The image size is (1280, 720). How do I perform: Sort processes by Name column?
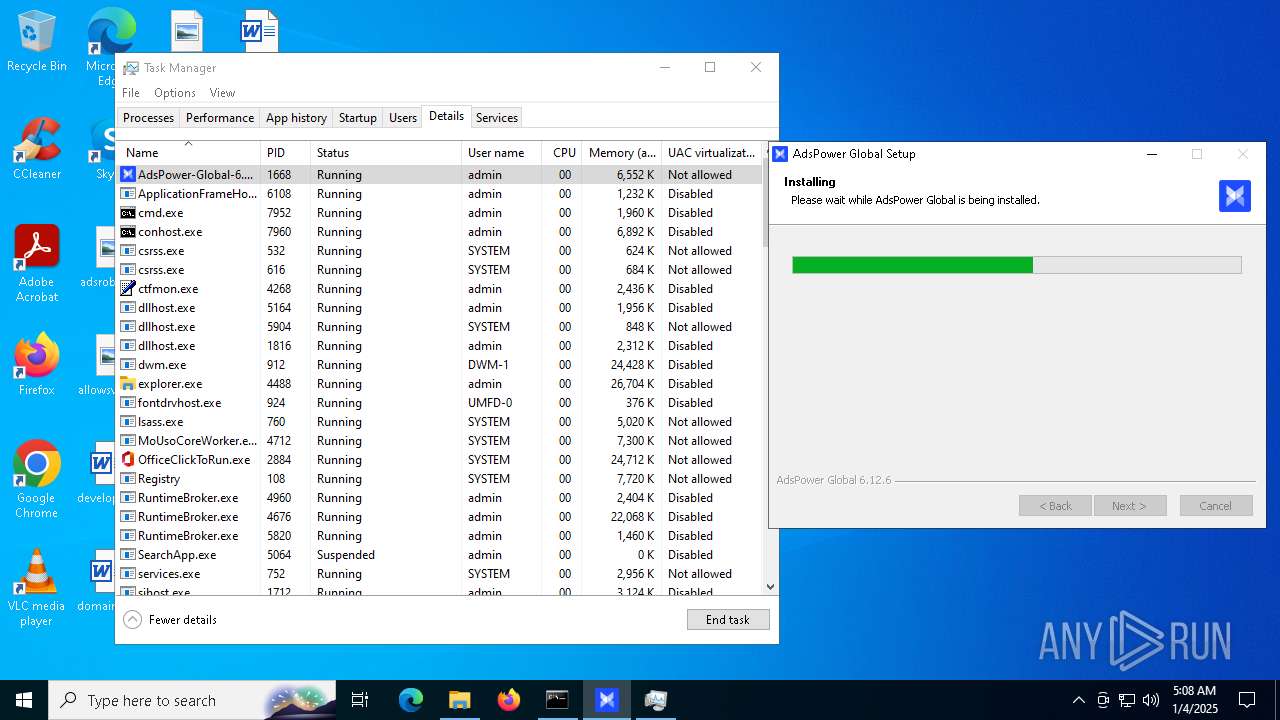point(189,153)
